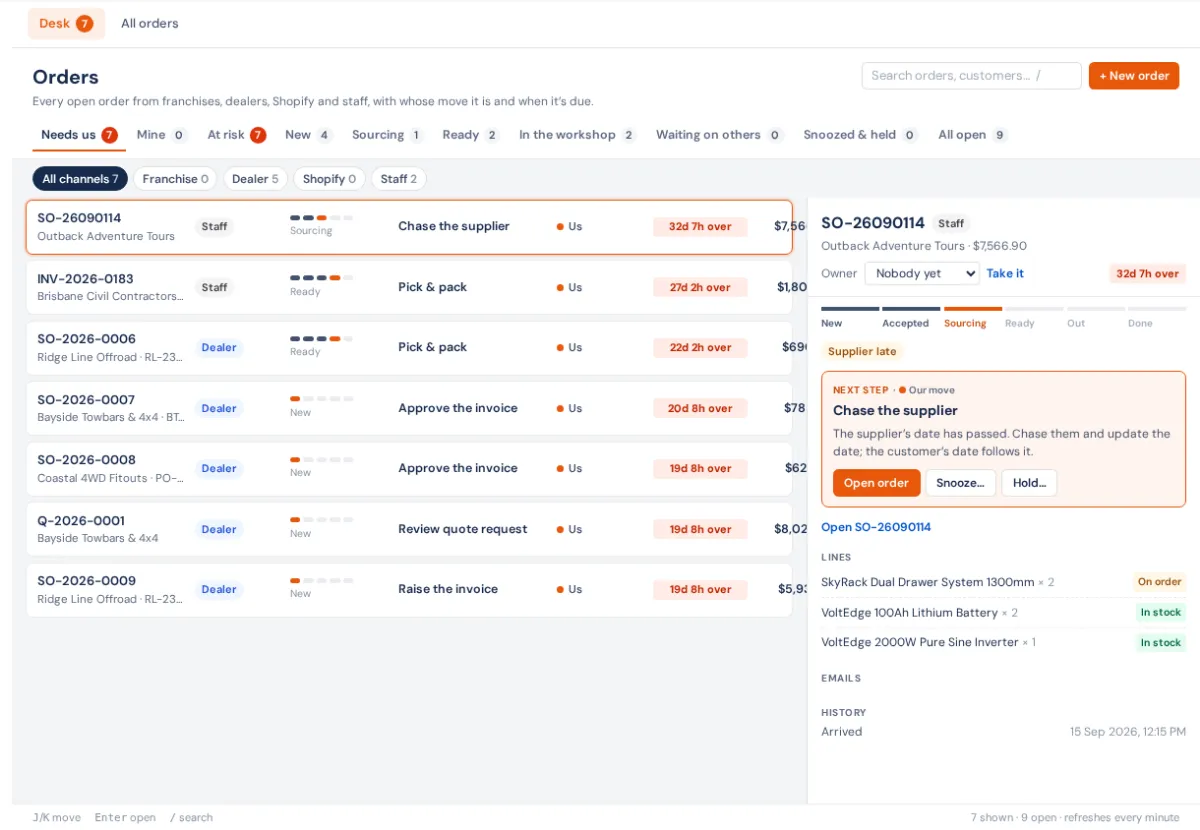Select order row SO-2026-0009
This screenshot has width=1200, height=830.
409,589
